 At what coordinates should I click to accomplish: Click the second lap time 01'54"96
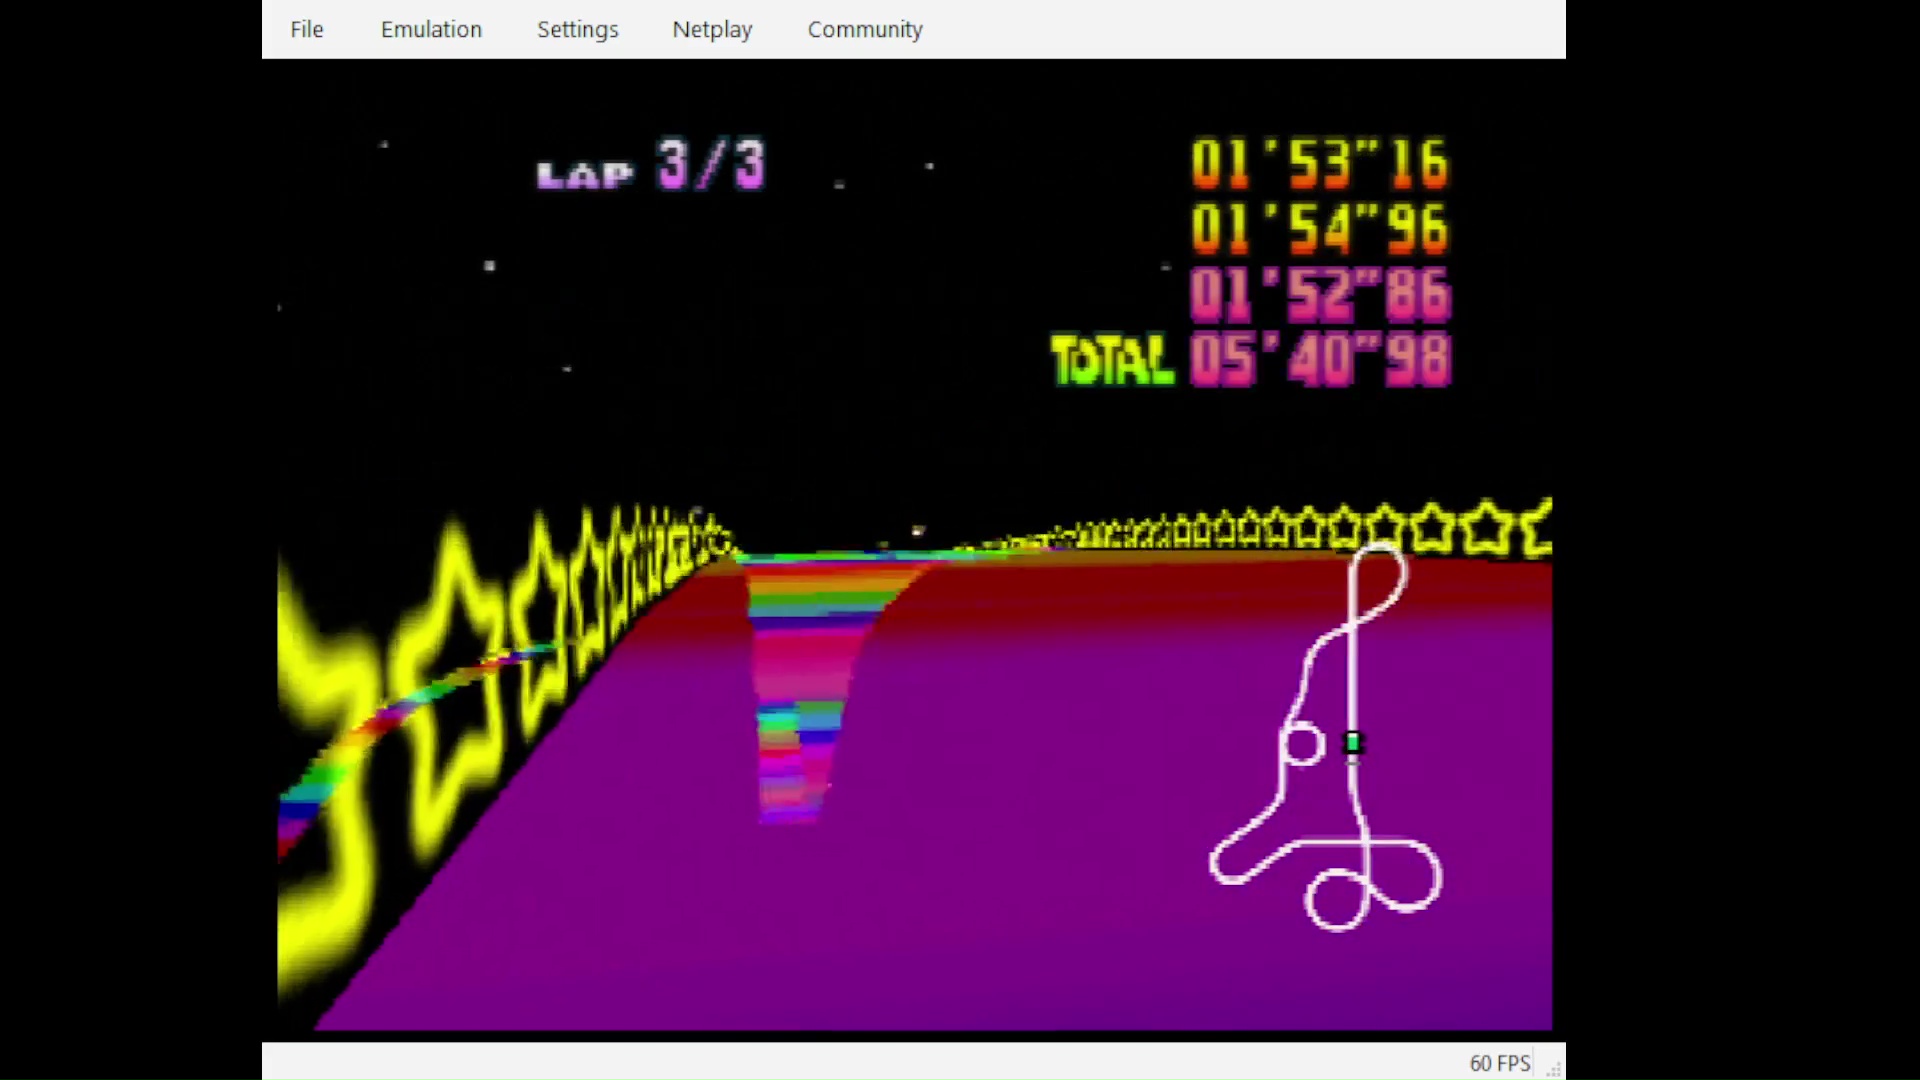(1319, 229)
